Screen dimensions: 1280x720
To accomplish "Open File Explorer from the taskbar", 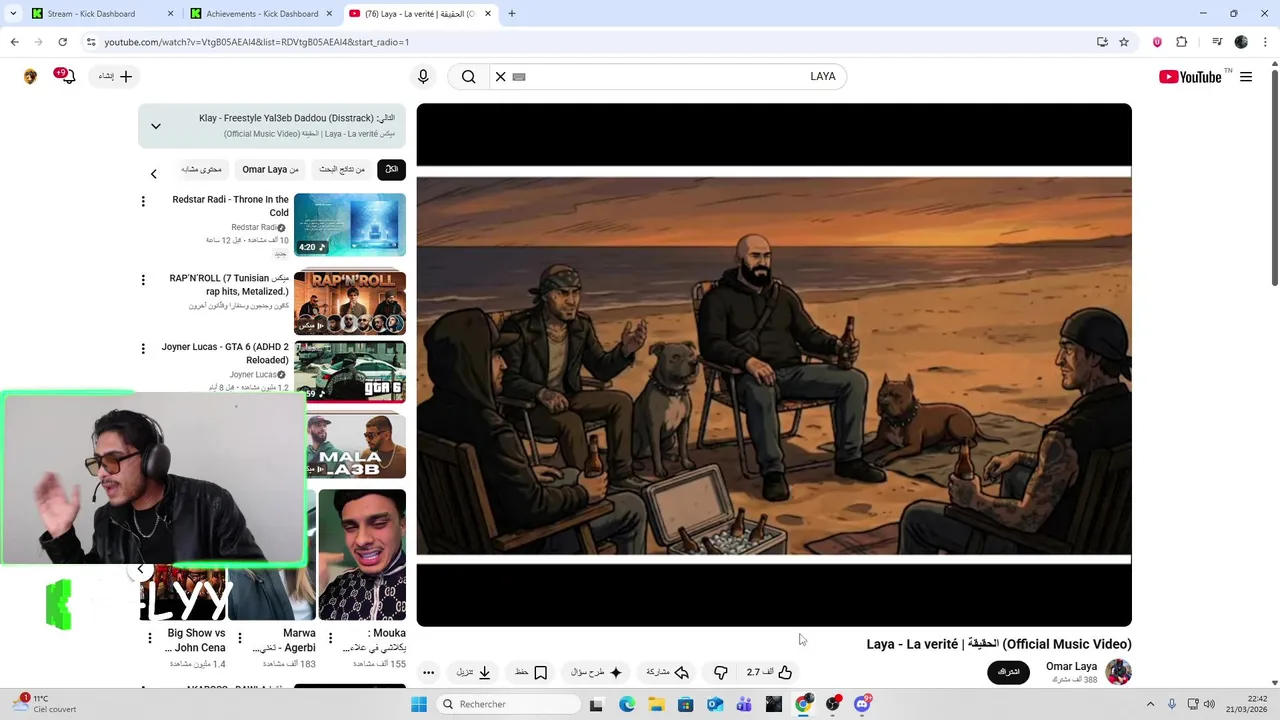I will (x=656, y=704).
